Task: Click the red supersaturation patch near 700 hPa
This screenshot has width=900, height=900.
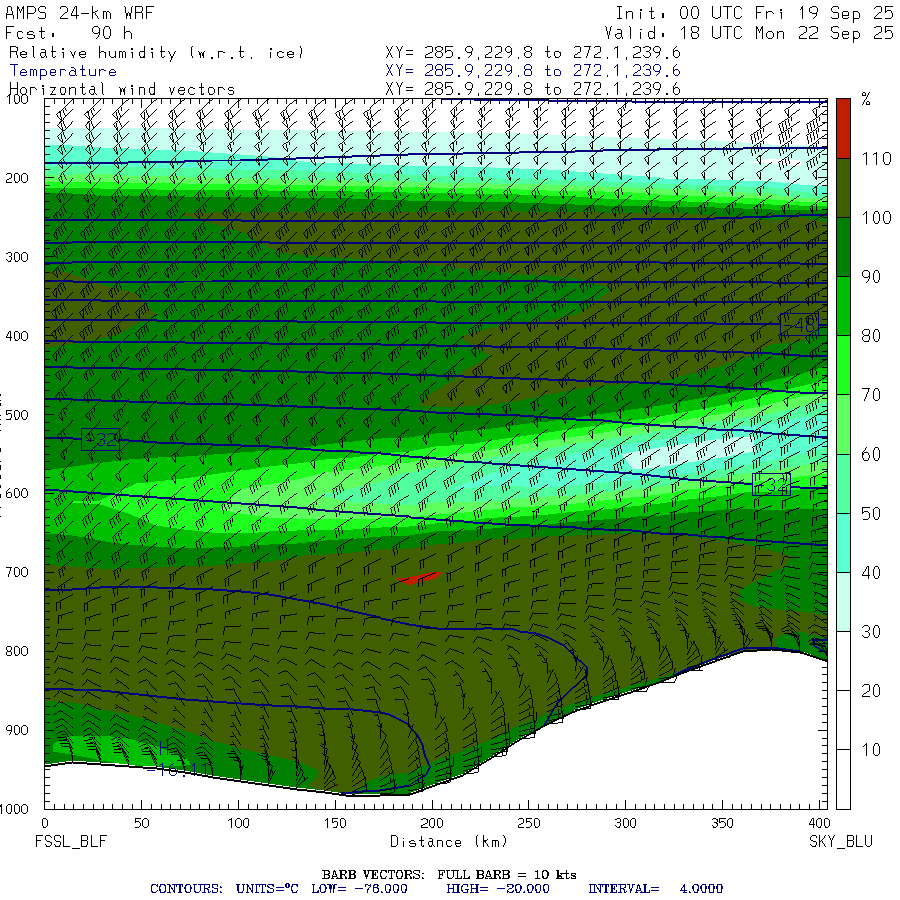Action: click(x=418, y=578)
